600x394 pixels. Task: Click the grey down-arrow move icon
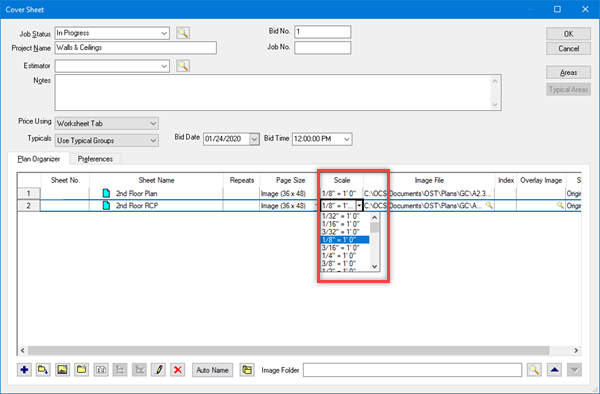(574, 370)
